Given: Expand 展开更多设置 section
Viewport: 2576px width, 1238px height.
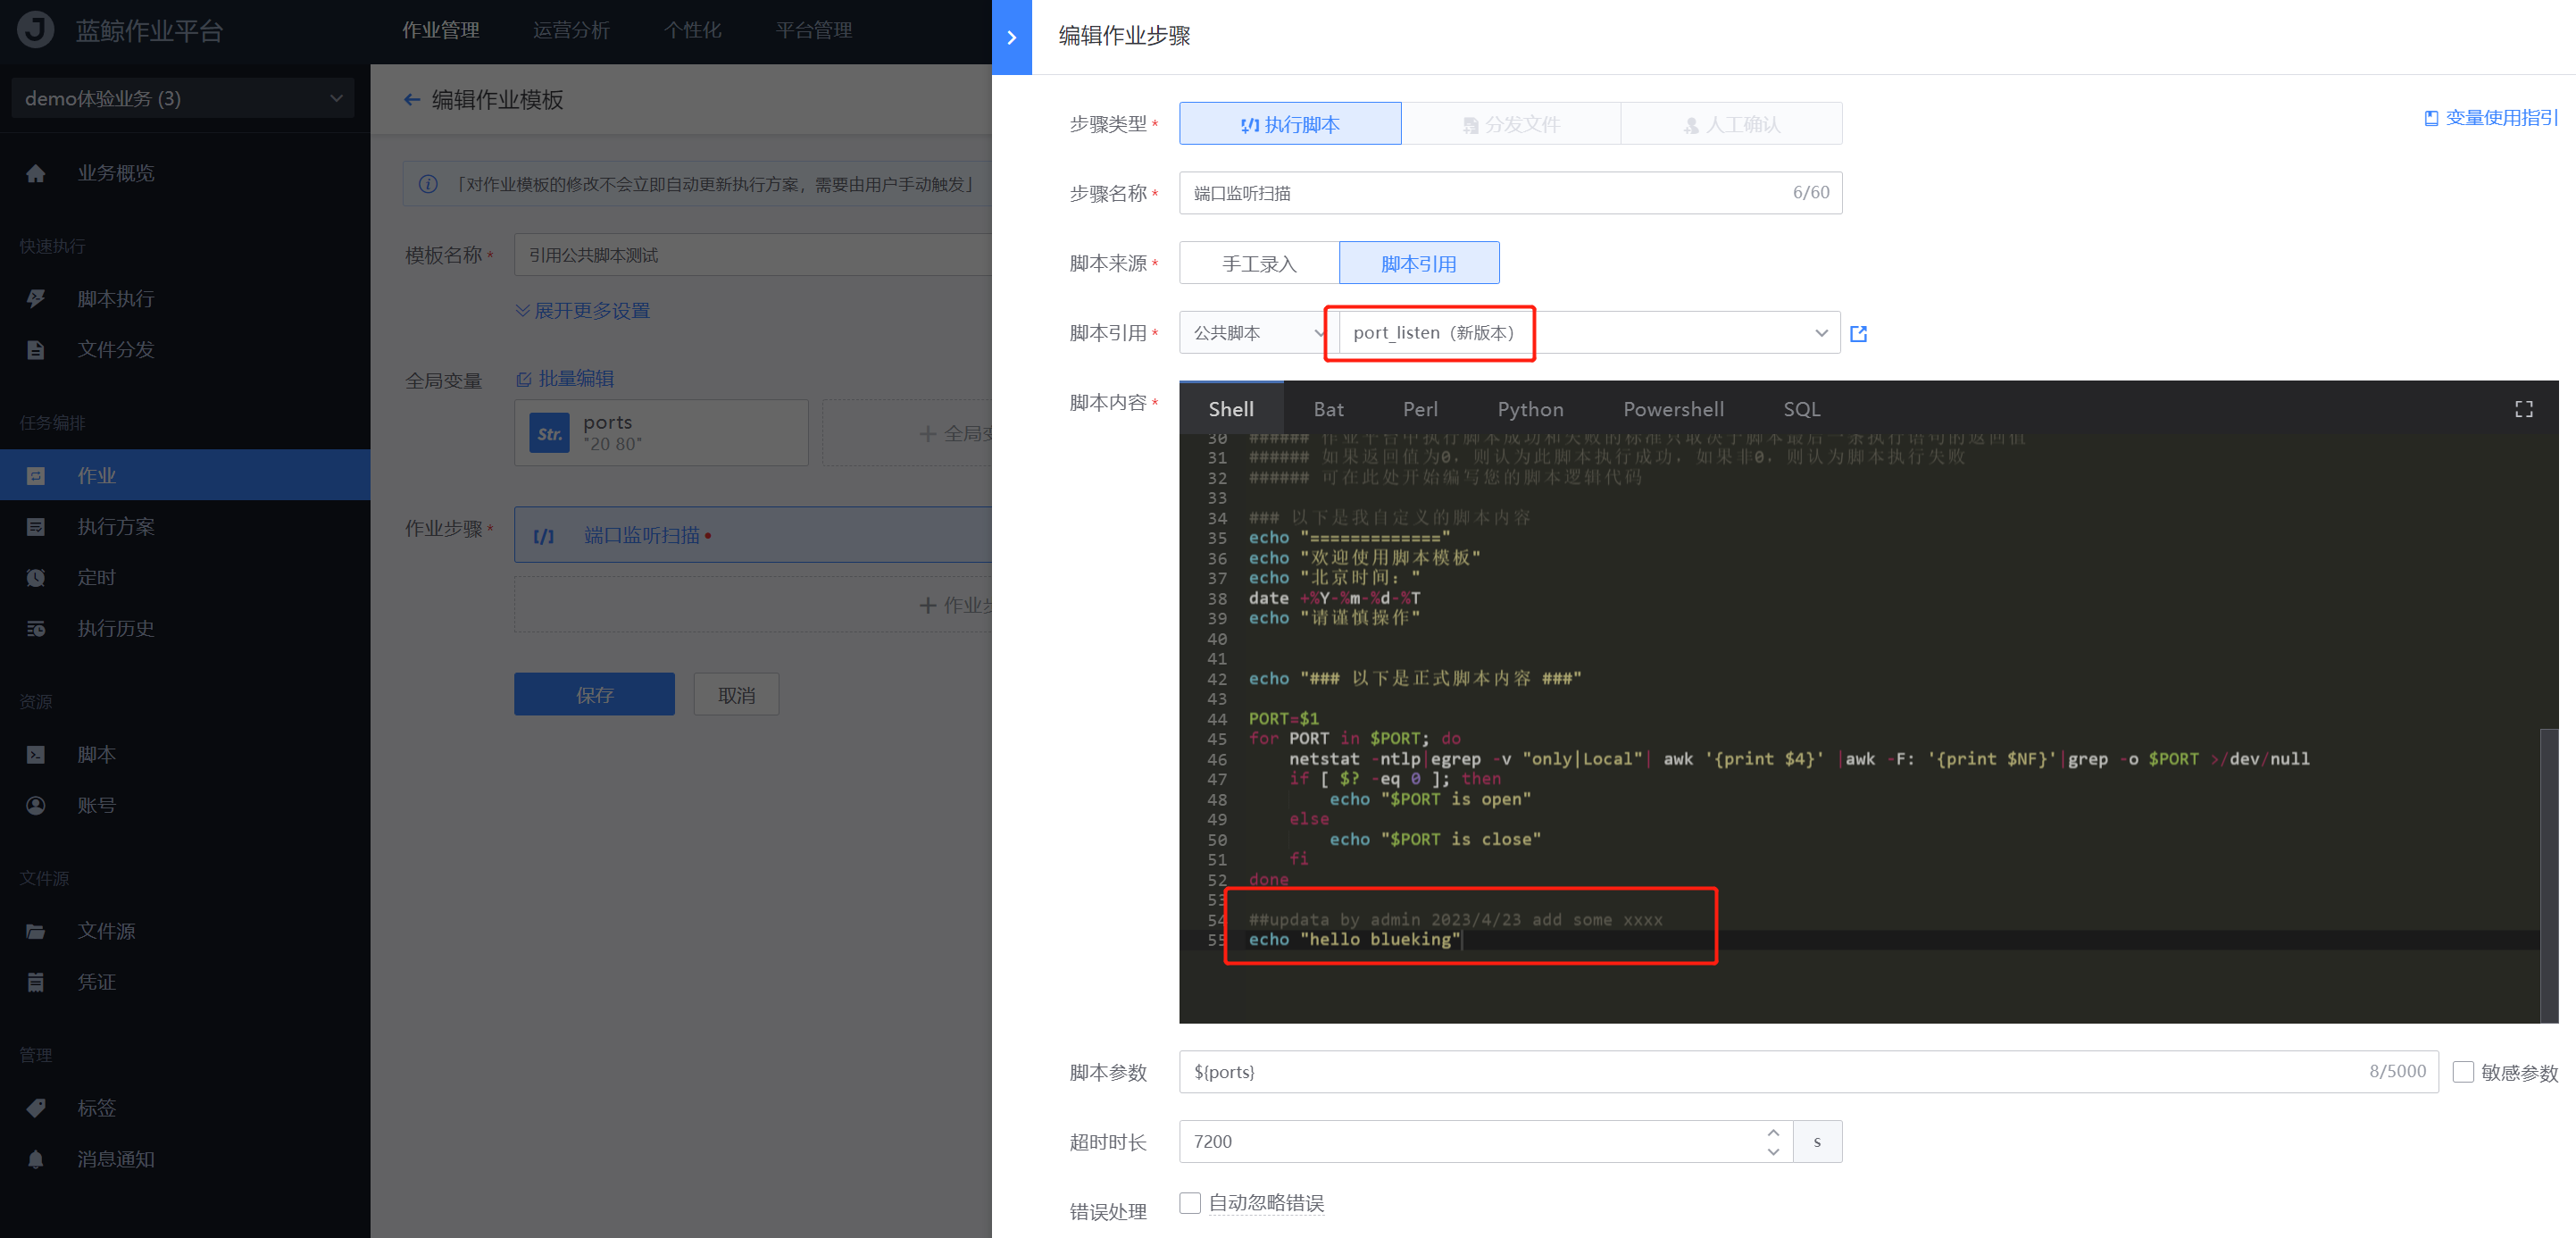Looking at the screenshot, I should click(x=583, y=311).
